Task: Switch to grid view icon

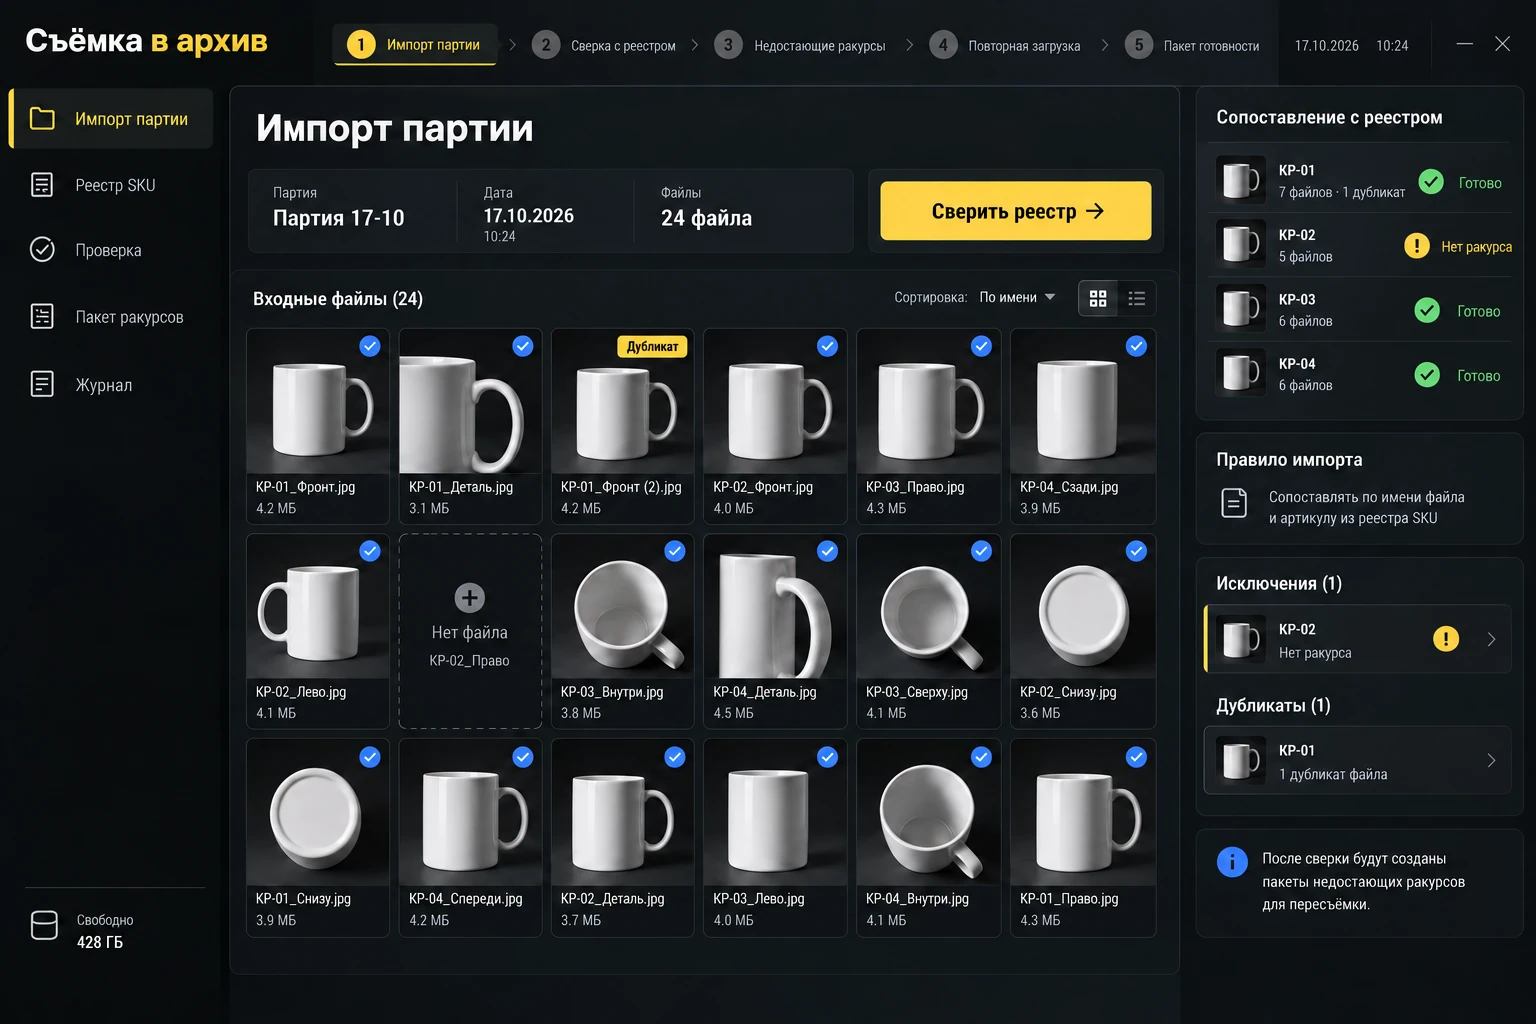Action: click(x=1098, y=298)
